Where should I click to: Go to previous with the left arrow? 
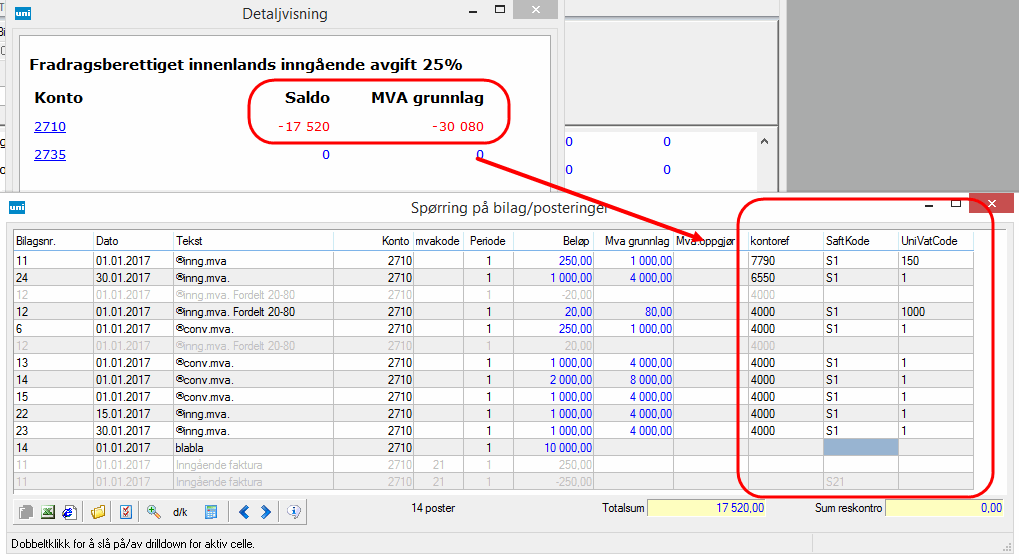(x=245, y=512)
